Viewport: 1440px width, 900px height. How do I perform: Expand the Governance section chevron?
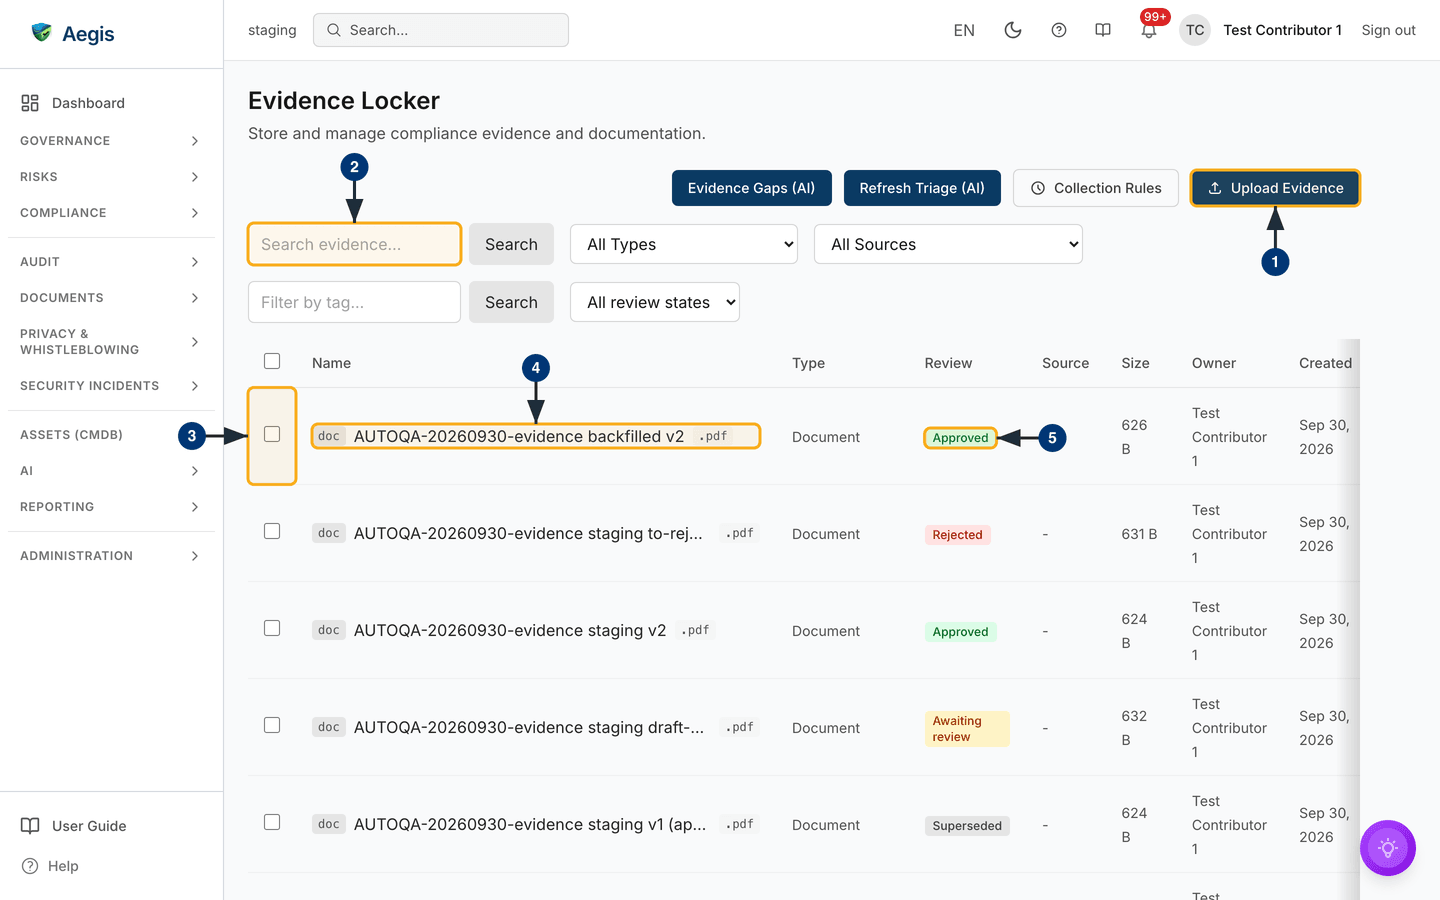(x=195, y=141)
